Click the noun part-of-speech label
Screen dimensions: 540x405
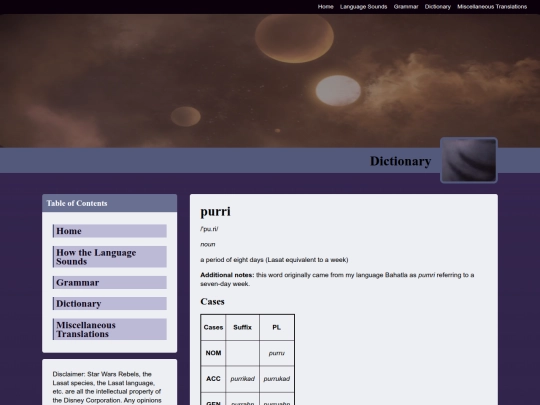[208, 244]
